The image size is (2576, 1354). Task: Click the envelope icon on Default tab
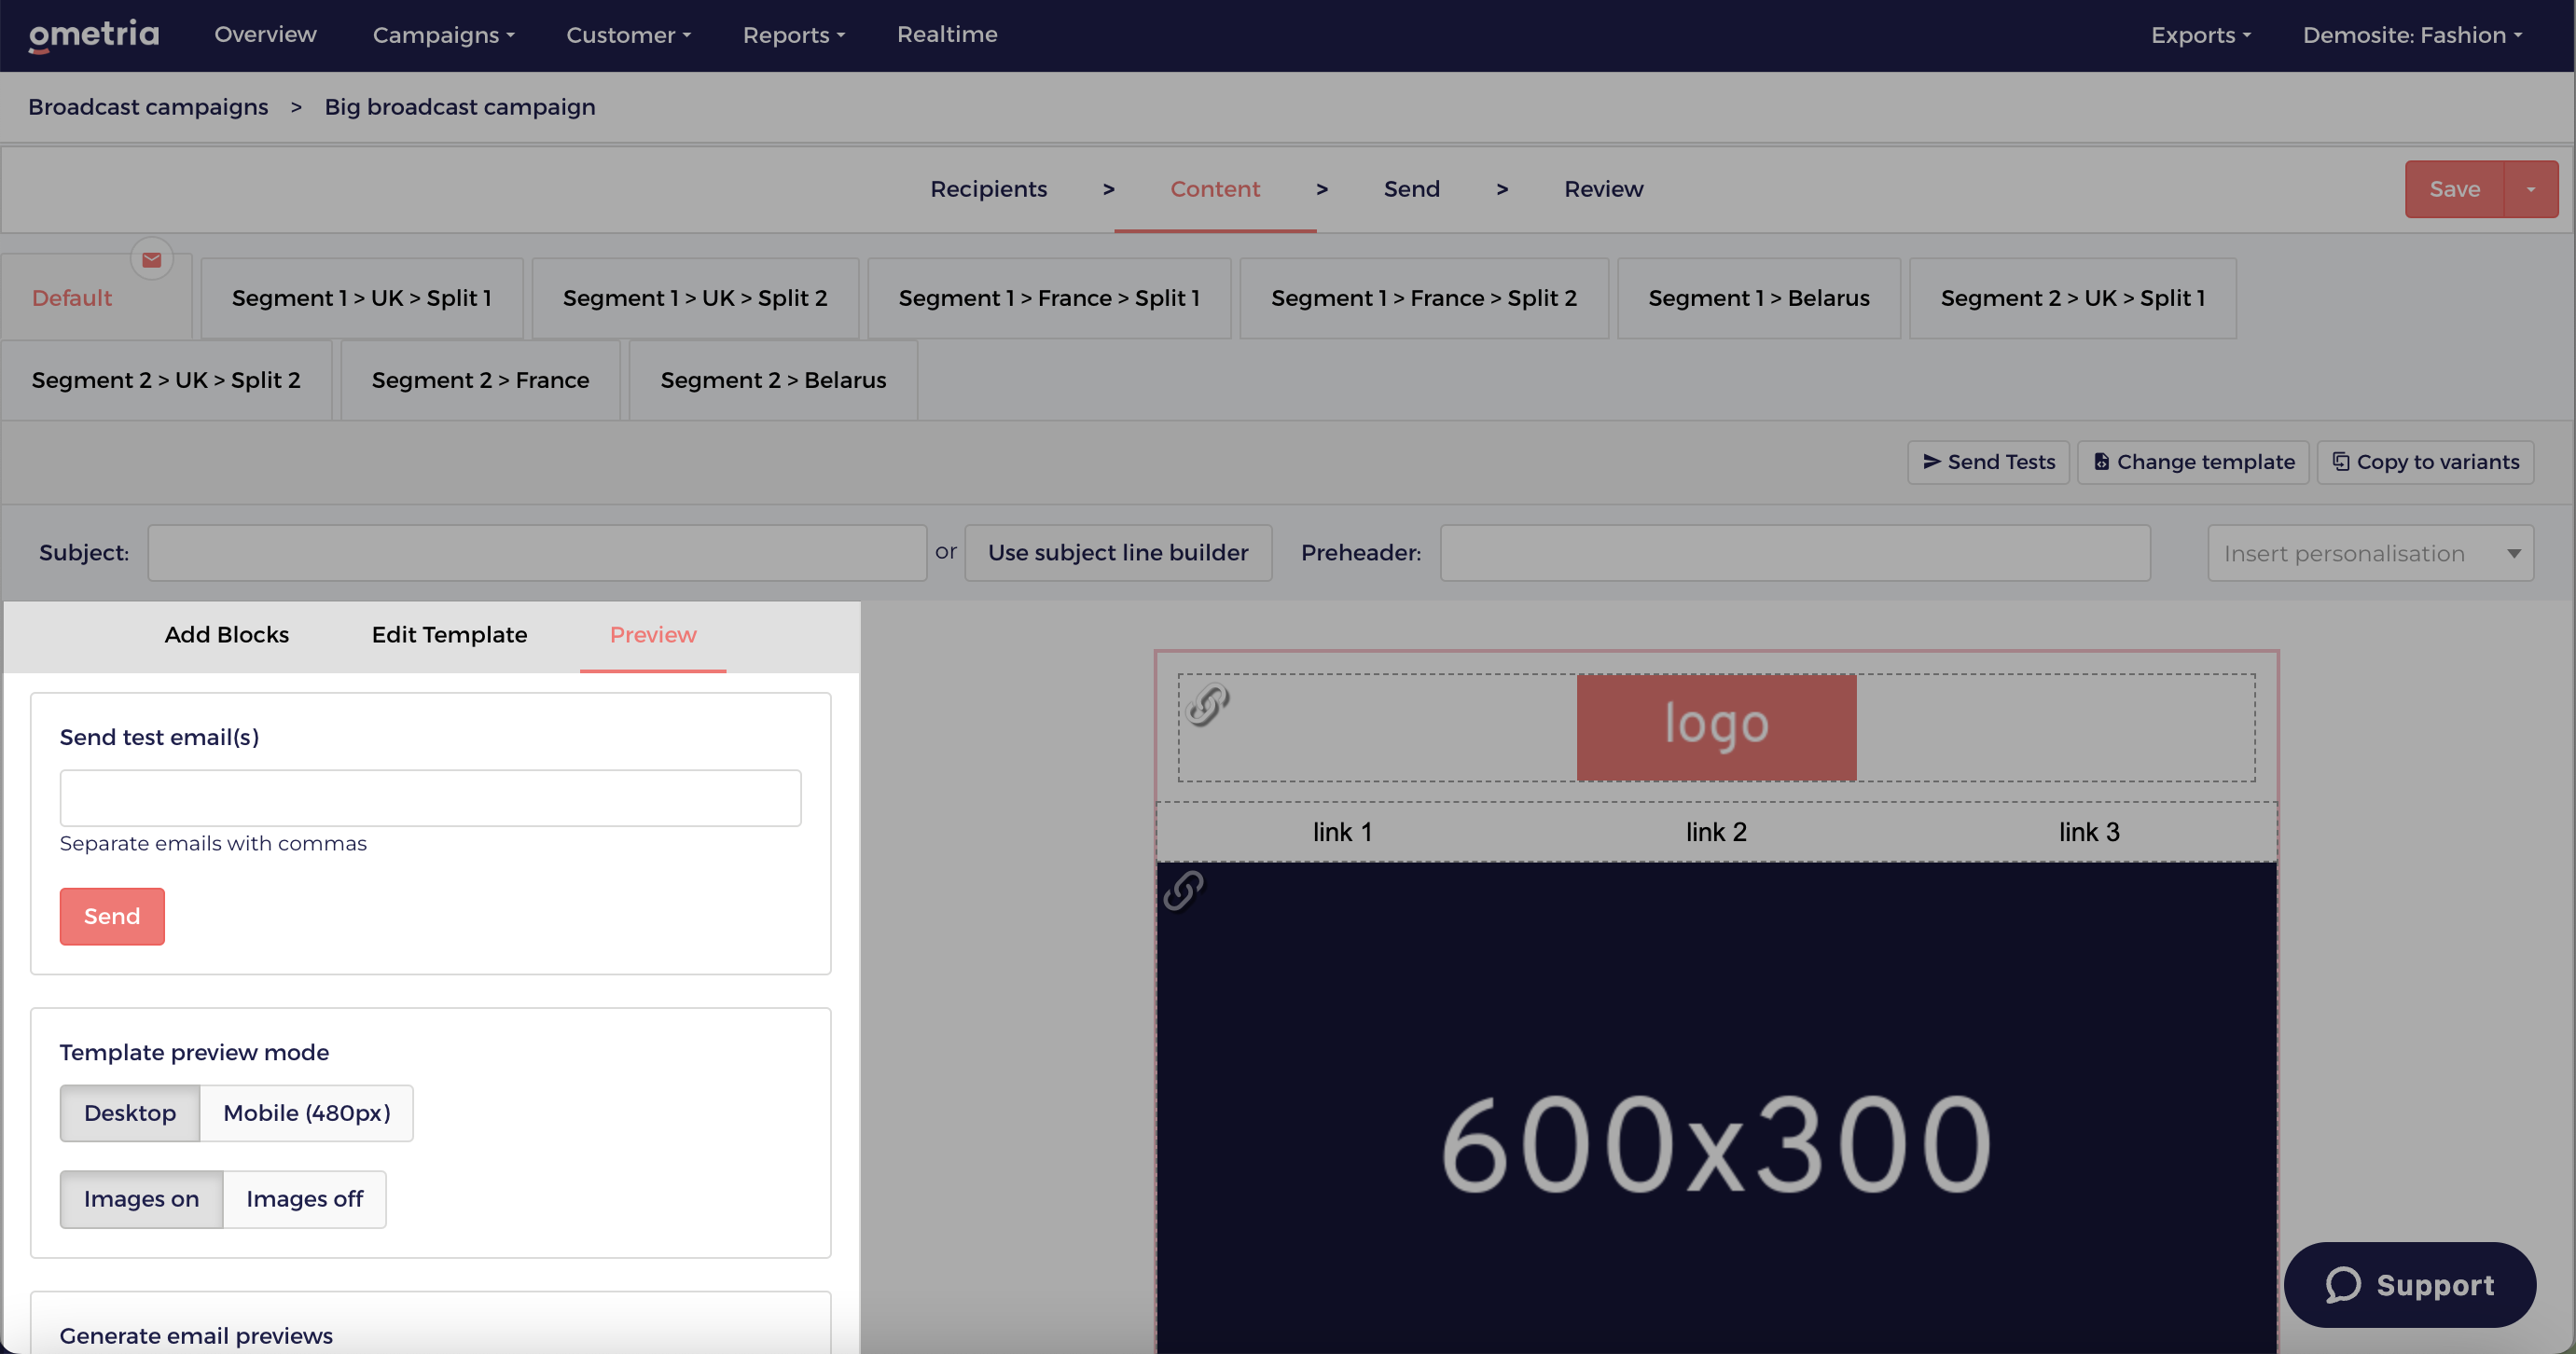click(152, 260)
